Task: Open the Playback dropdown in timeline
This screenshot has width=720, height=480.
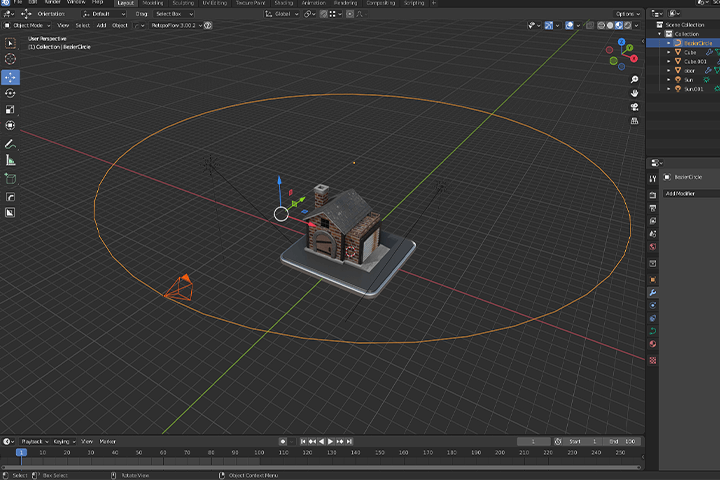Action: (35, 441)
